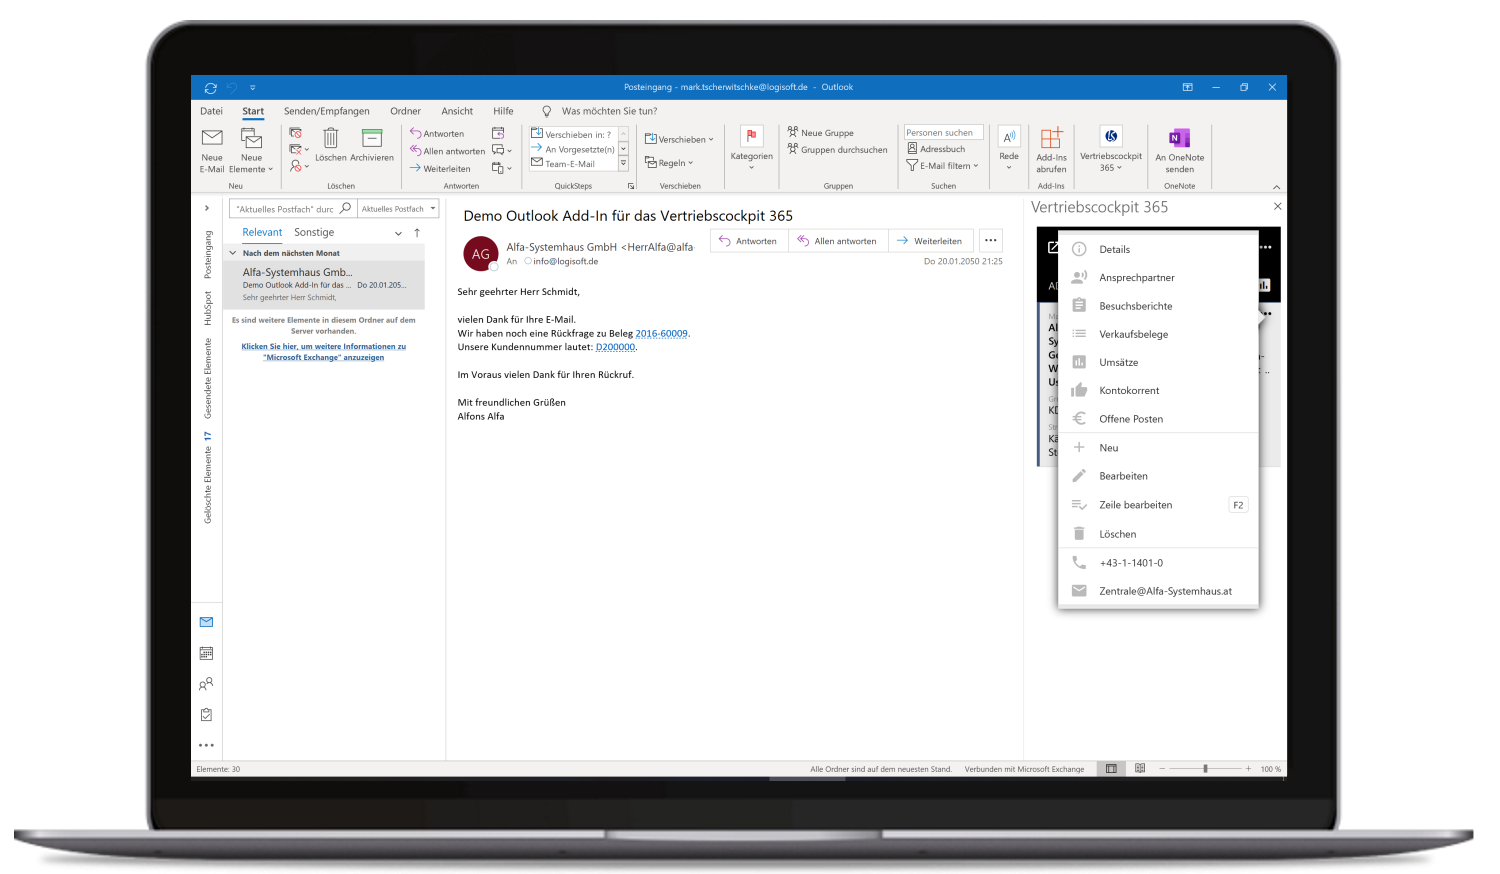Viewport: 1500px width, 874px height.
Task: Click into Personen suchen field
Action: [944, 132]
